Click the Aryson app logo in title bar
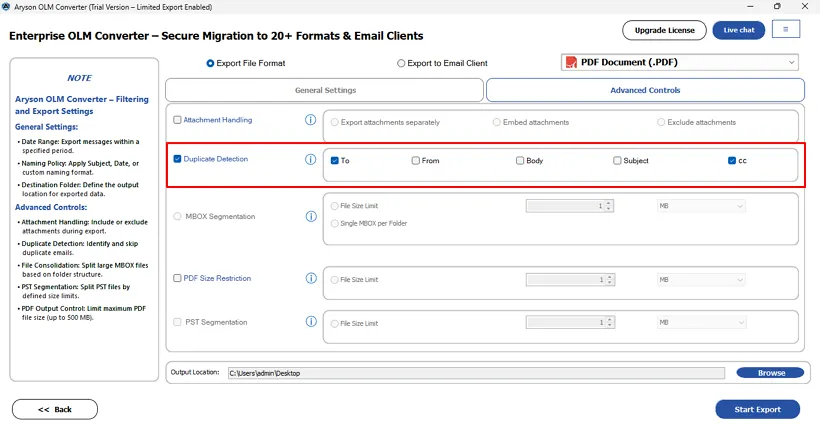The width and height of the screenshot is (820, 432). pos(9,7)
